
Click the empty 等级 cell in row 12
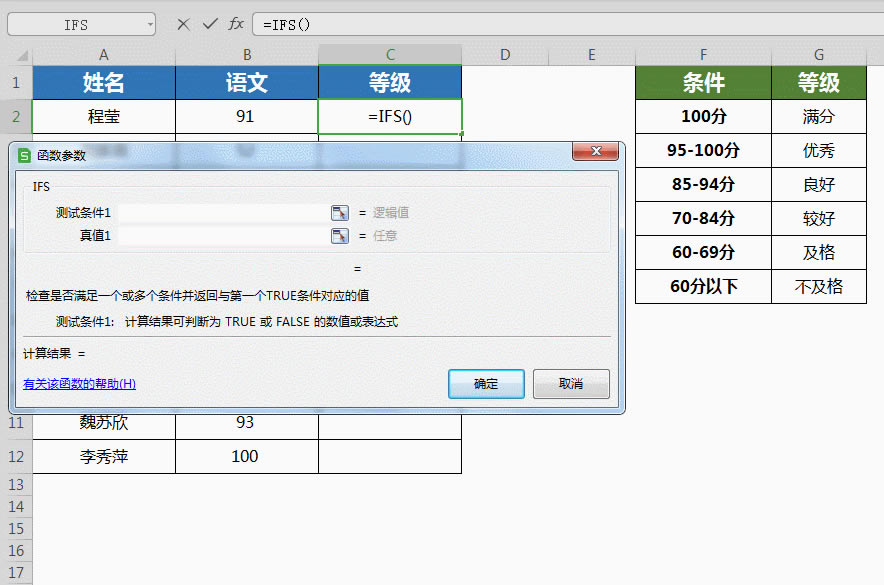coord(390,457)
